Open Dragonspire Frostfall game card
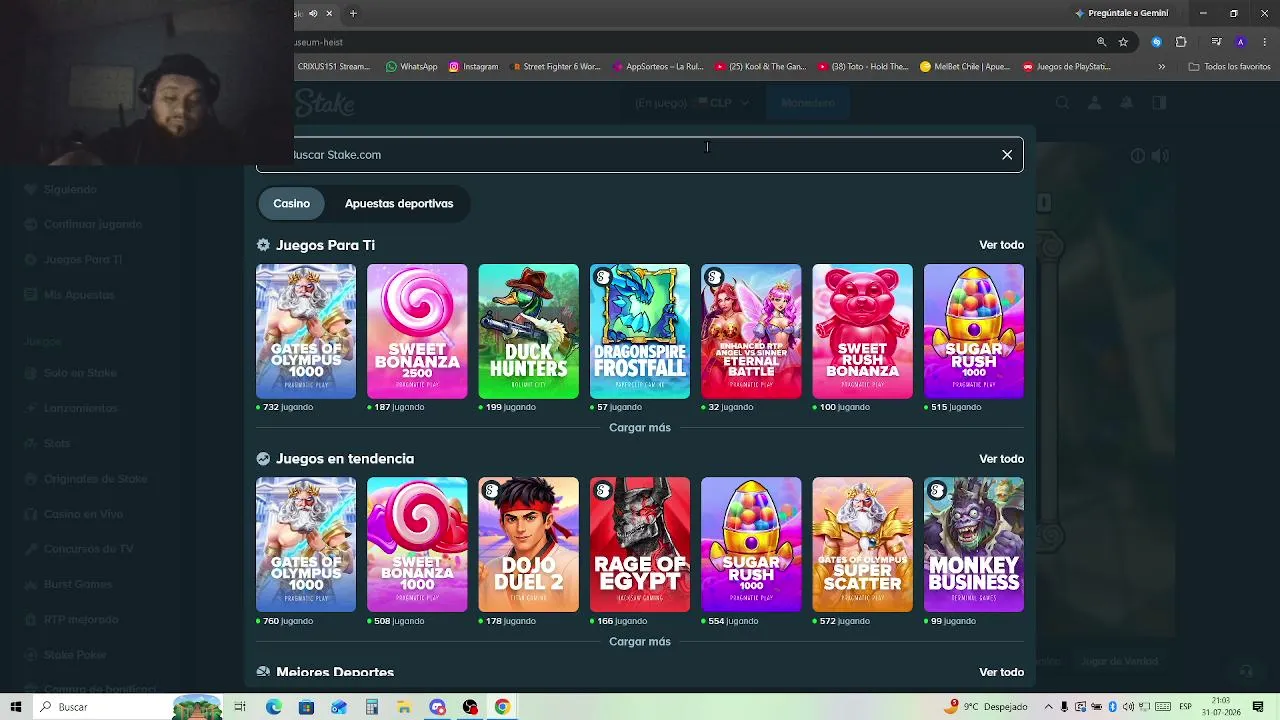This screenshot has height=720, width=1280. 640,331
